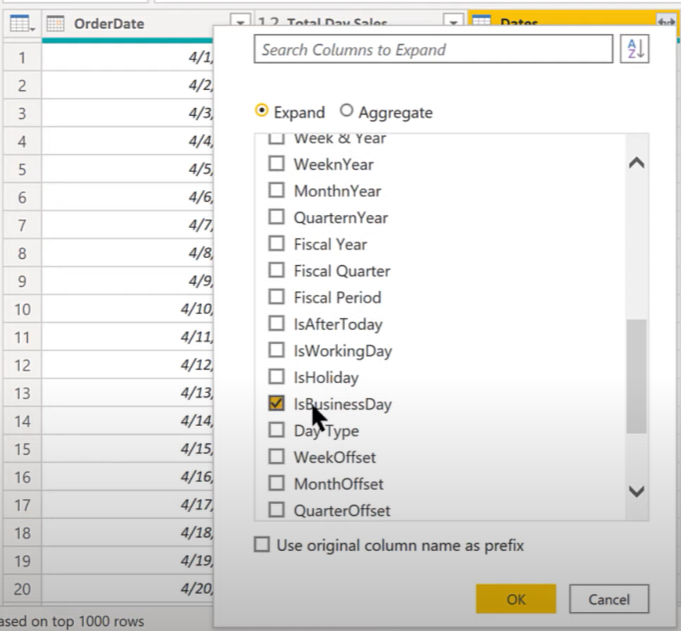Select the Aggregate radio option
The height and width of the screenshot is (631, 681).
(x=346, y=111)
